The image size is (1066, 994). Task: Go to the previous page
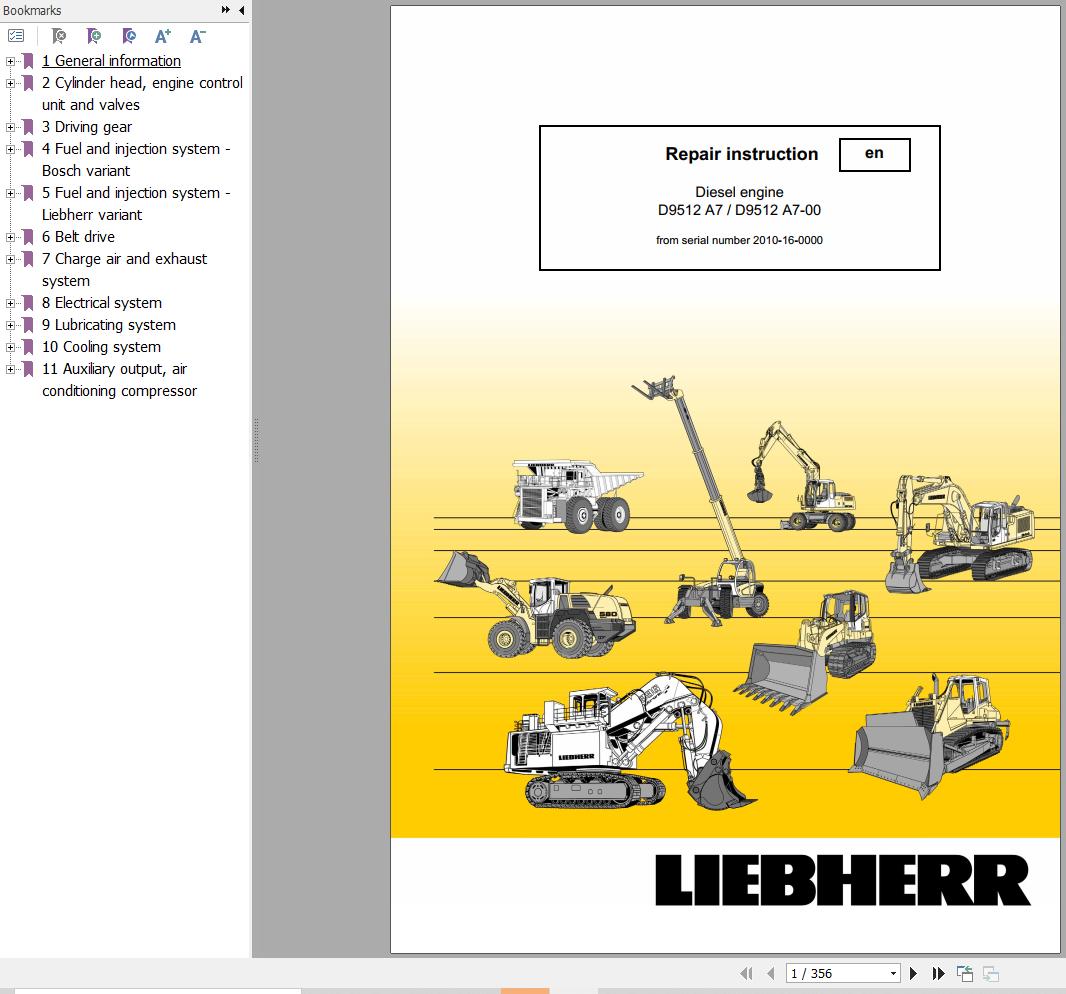pos(771,974)
